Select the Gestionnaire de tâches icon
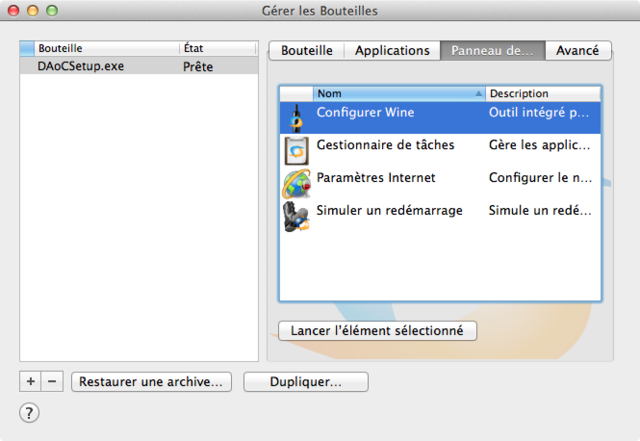640x441 pixels. point(296,149)
